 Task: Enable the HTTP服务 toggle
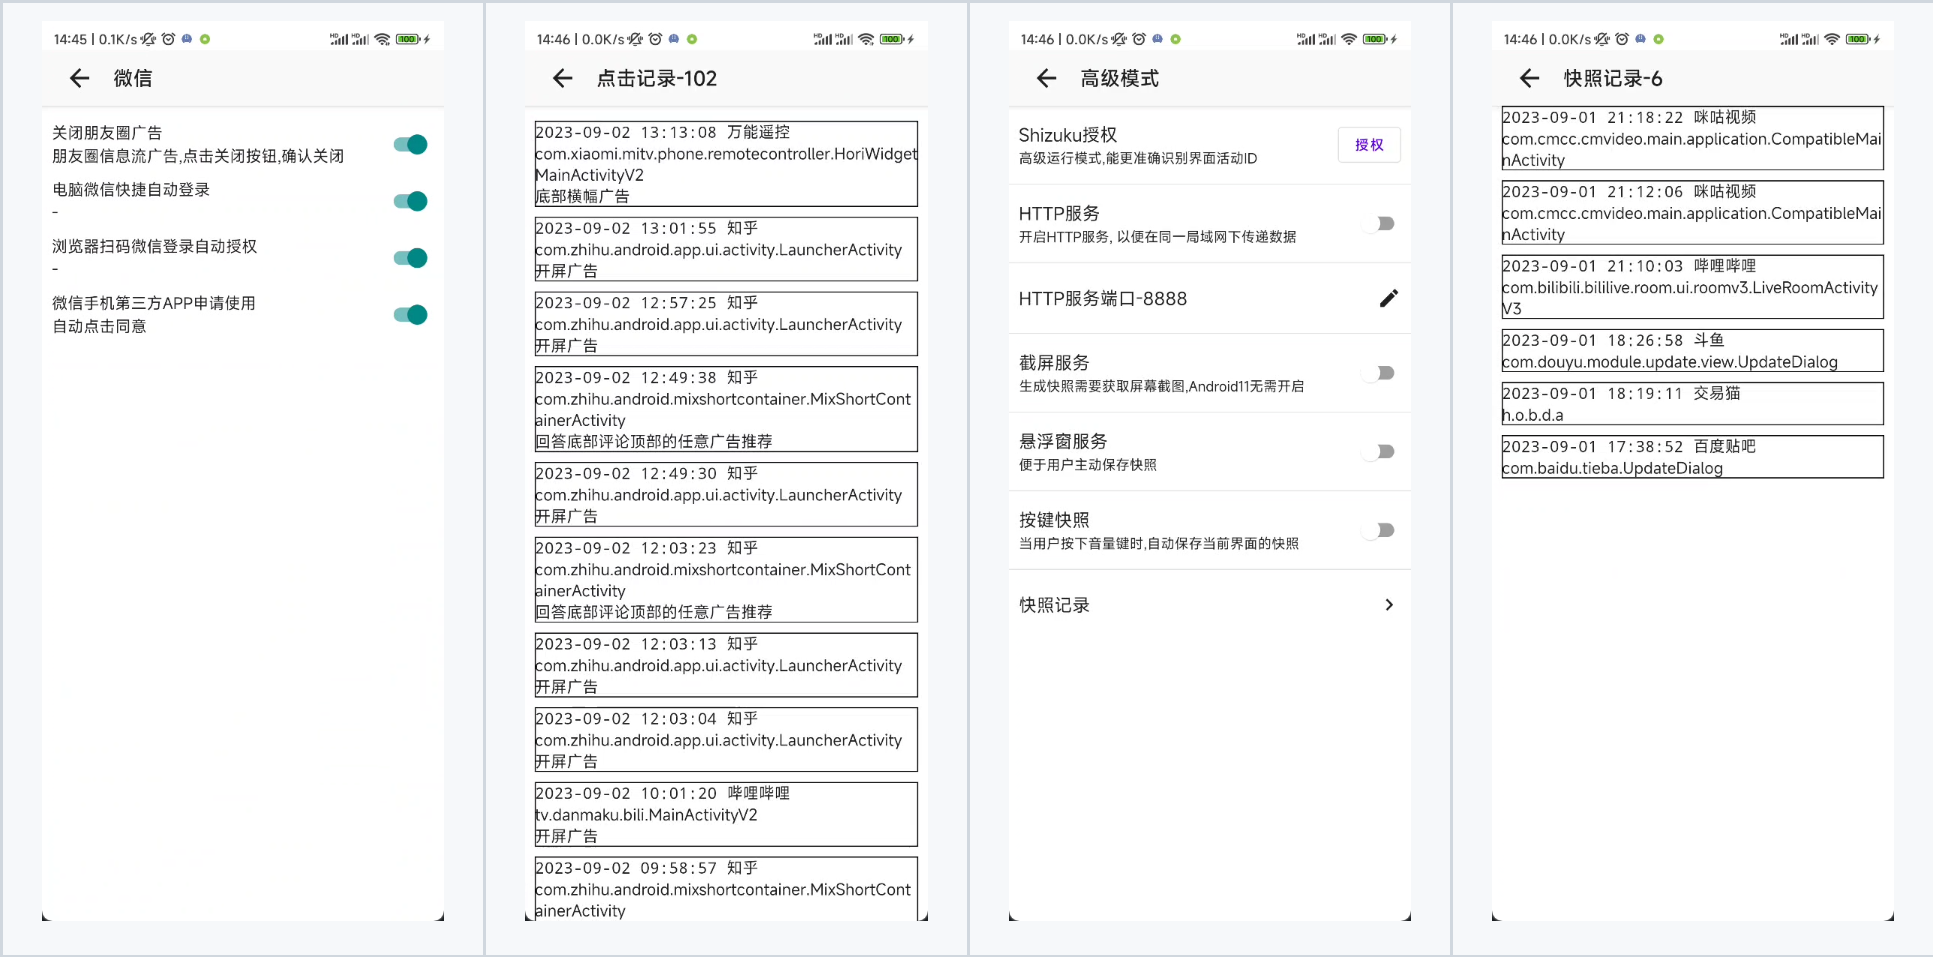pos(1381,224)
